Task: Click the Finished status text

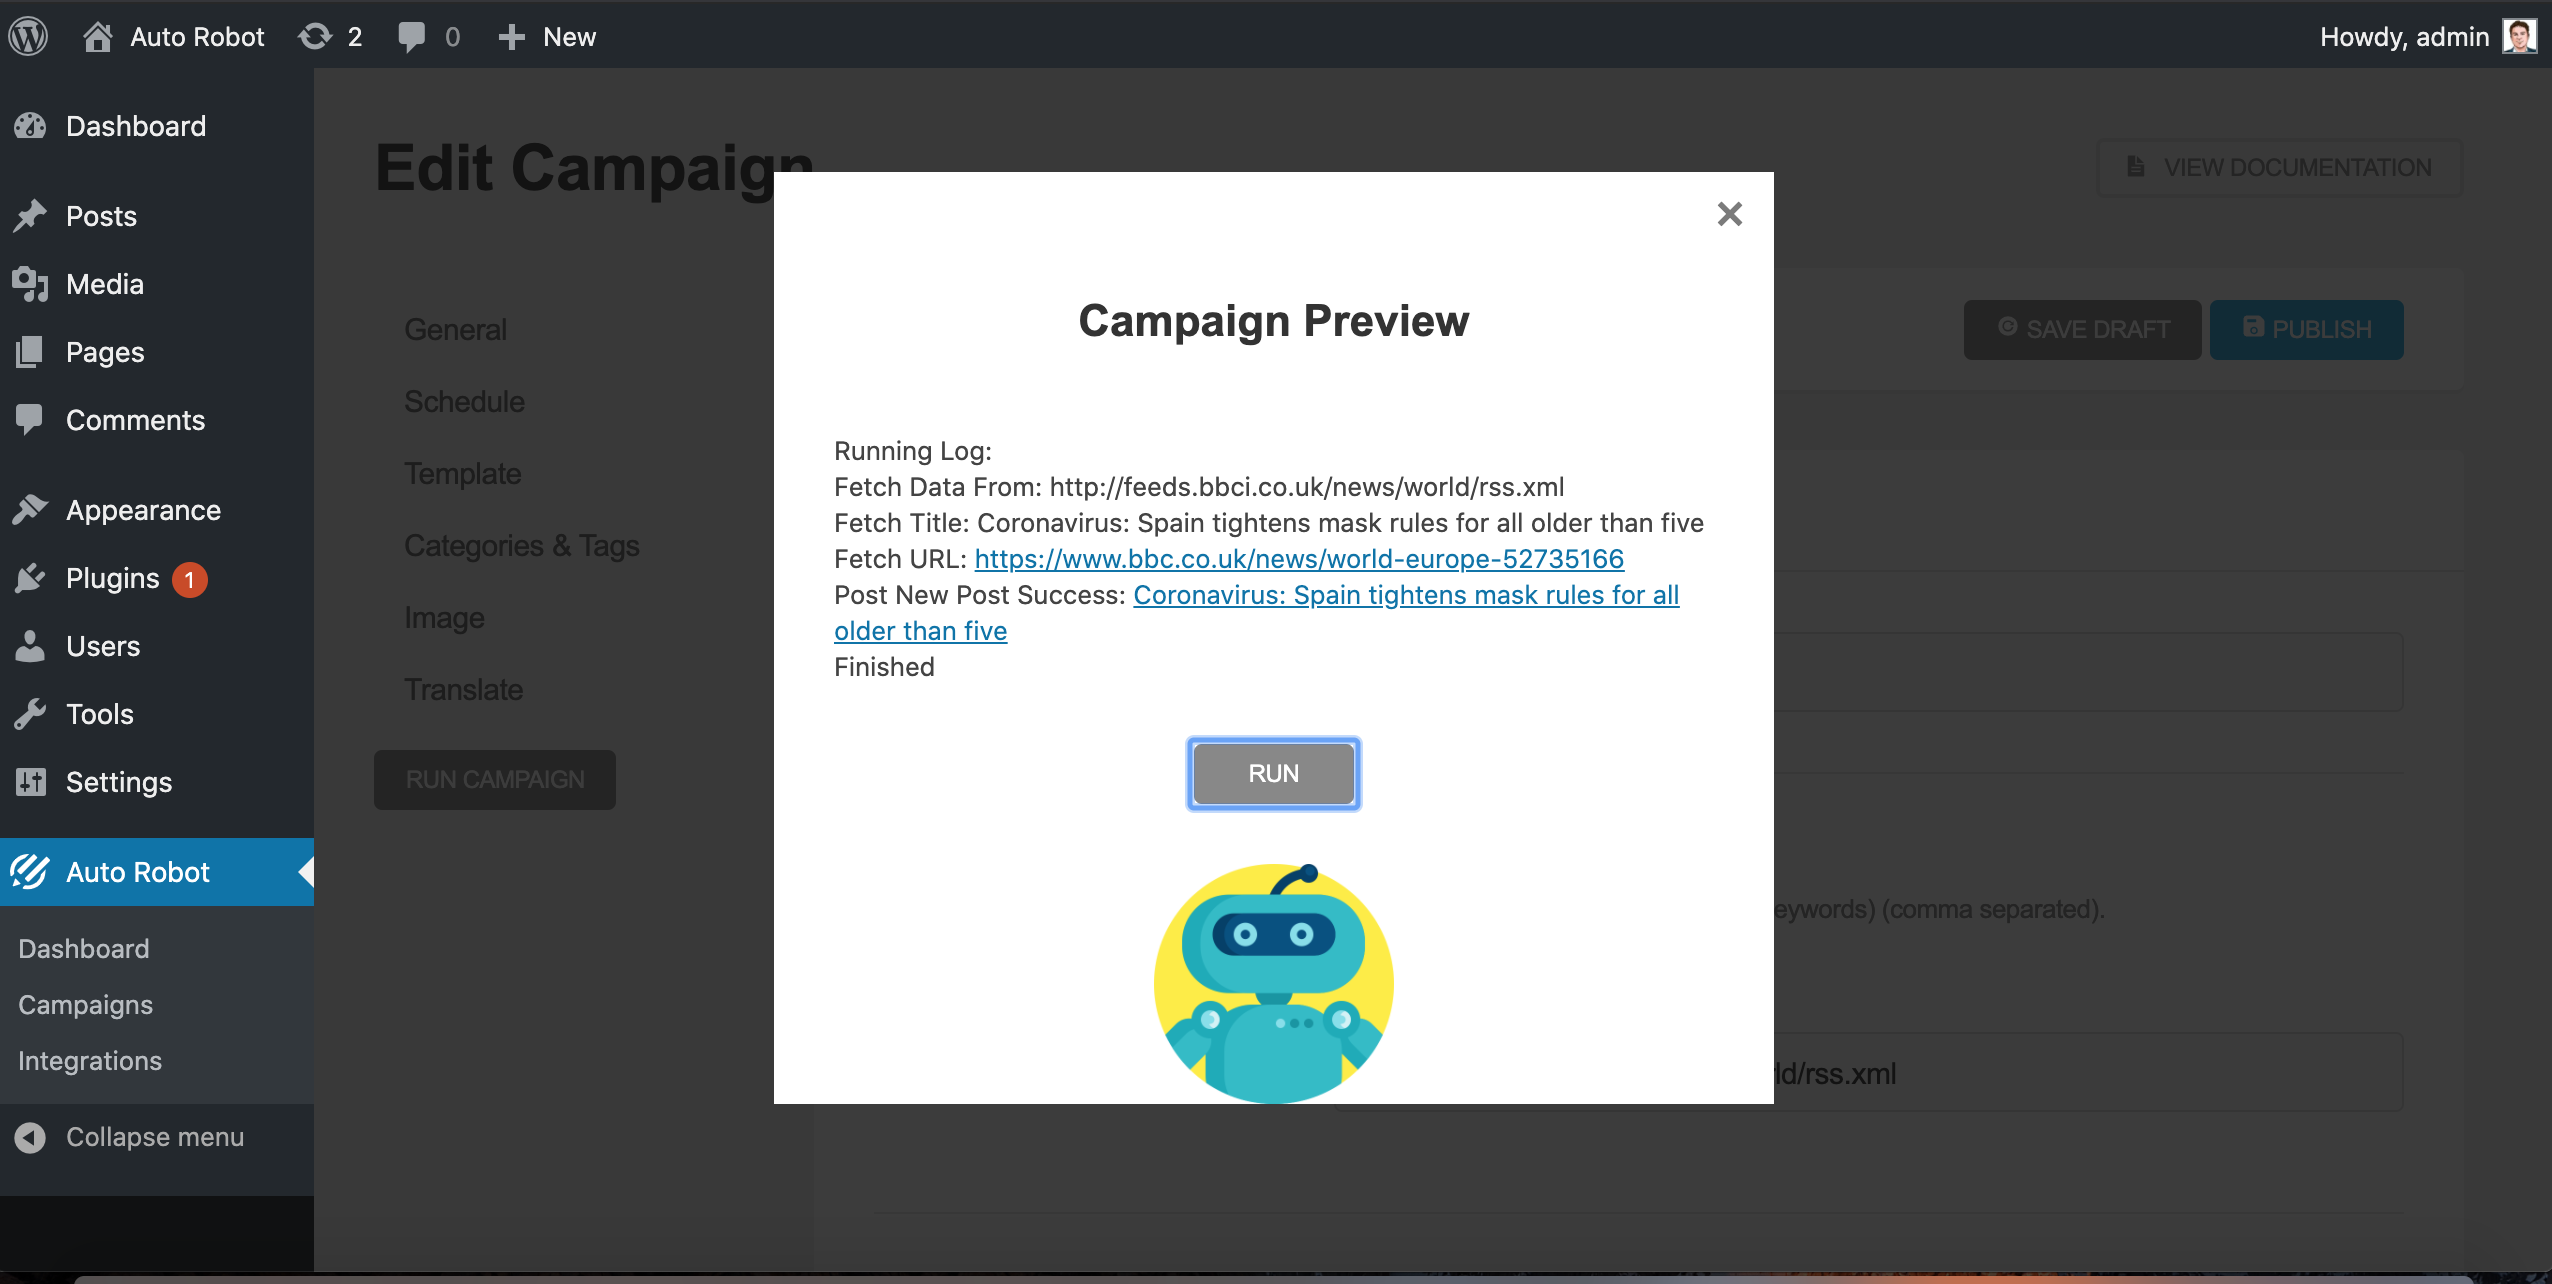Action: coord(884,667)
